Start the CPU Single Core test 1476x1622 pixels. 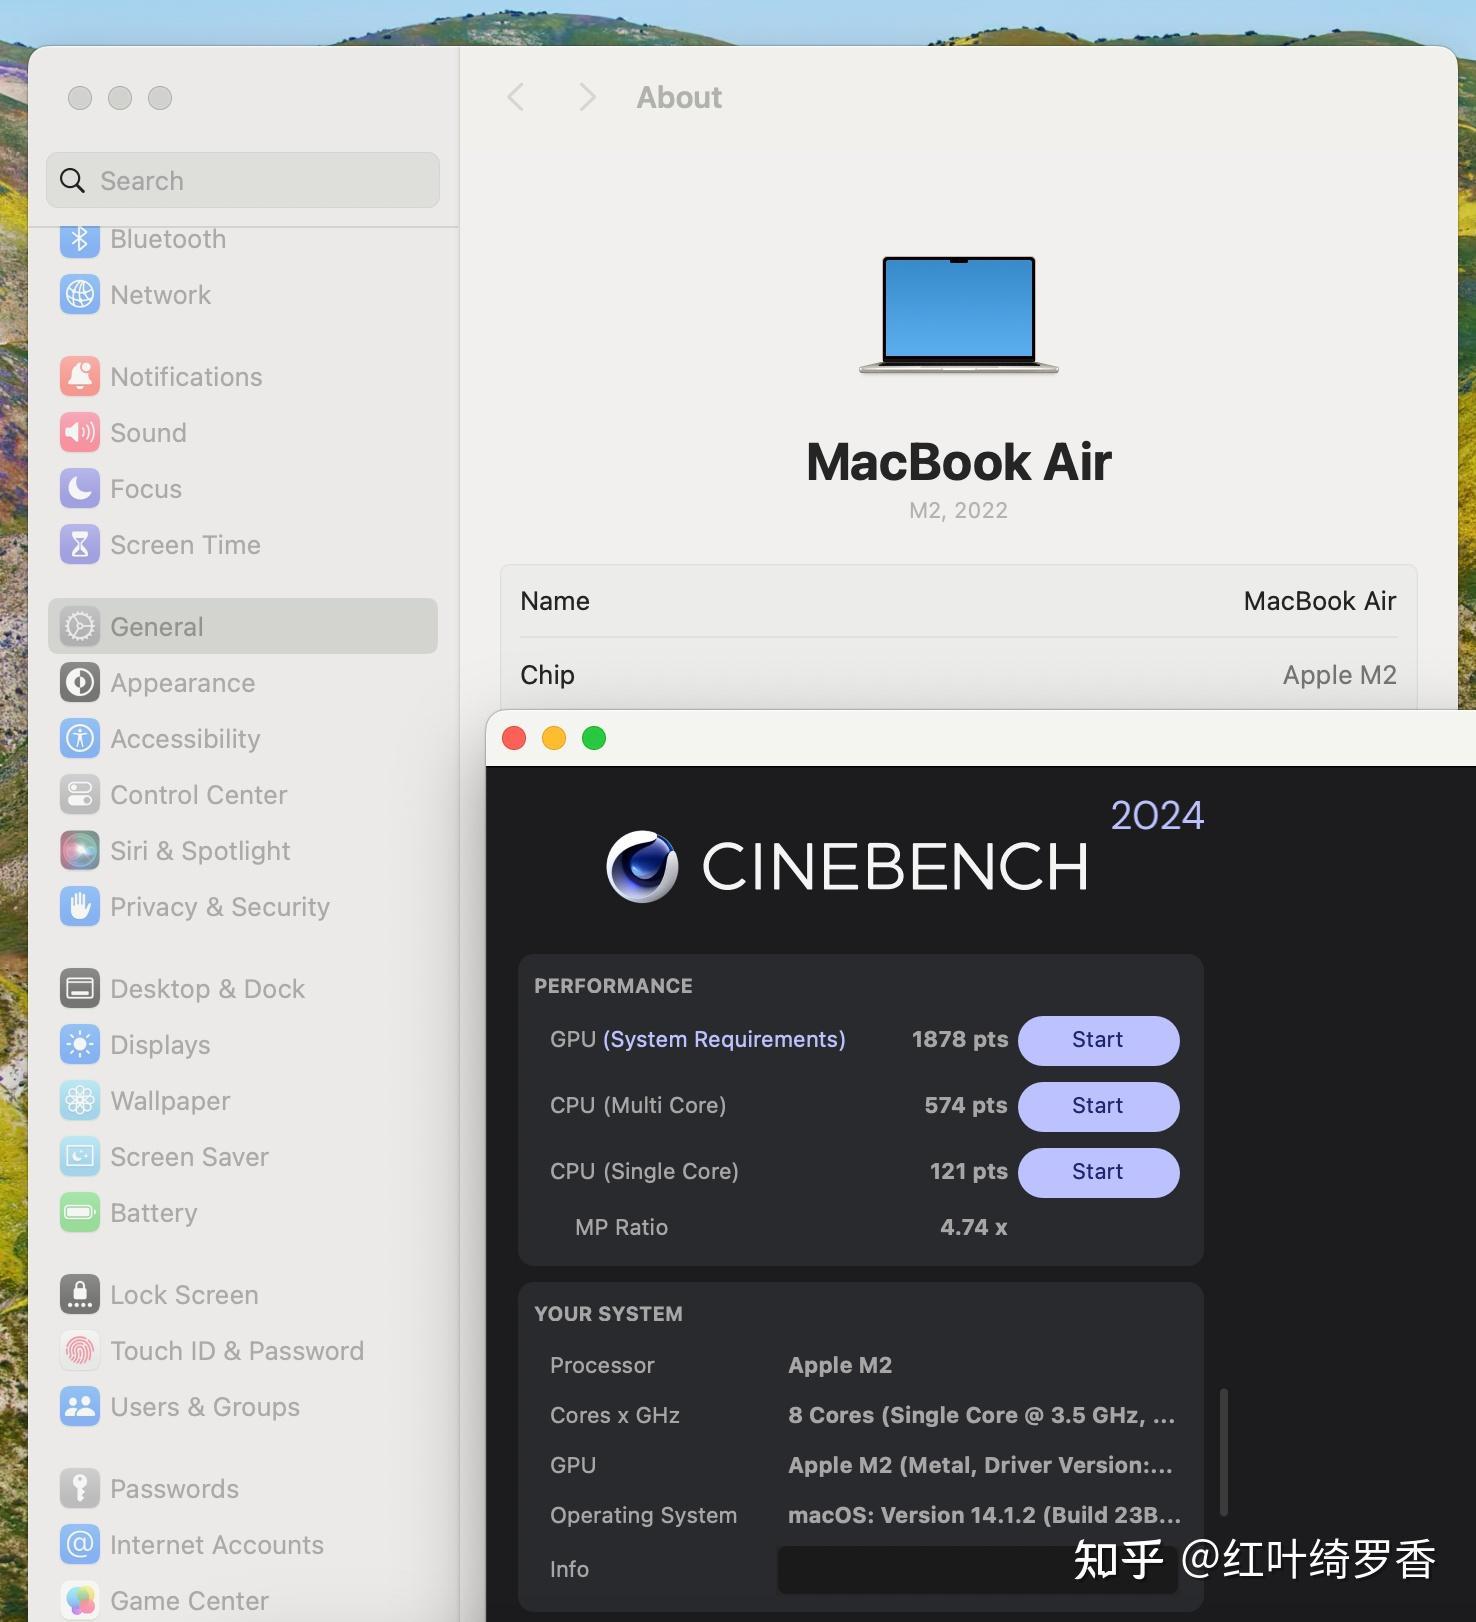(x=1098, y=1172)
